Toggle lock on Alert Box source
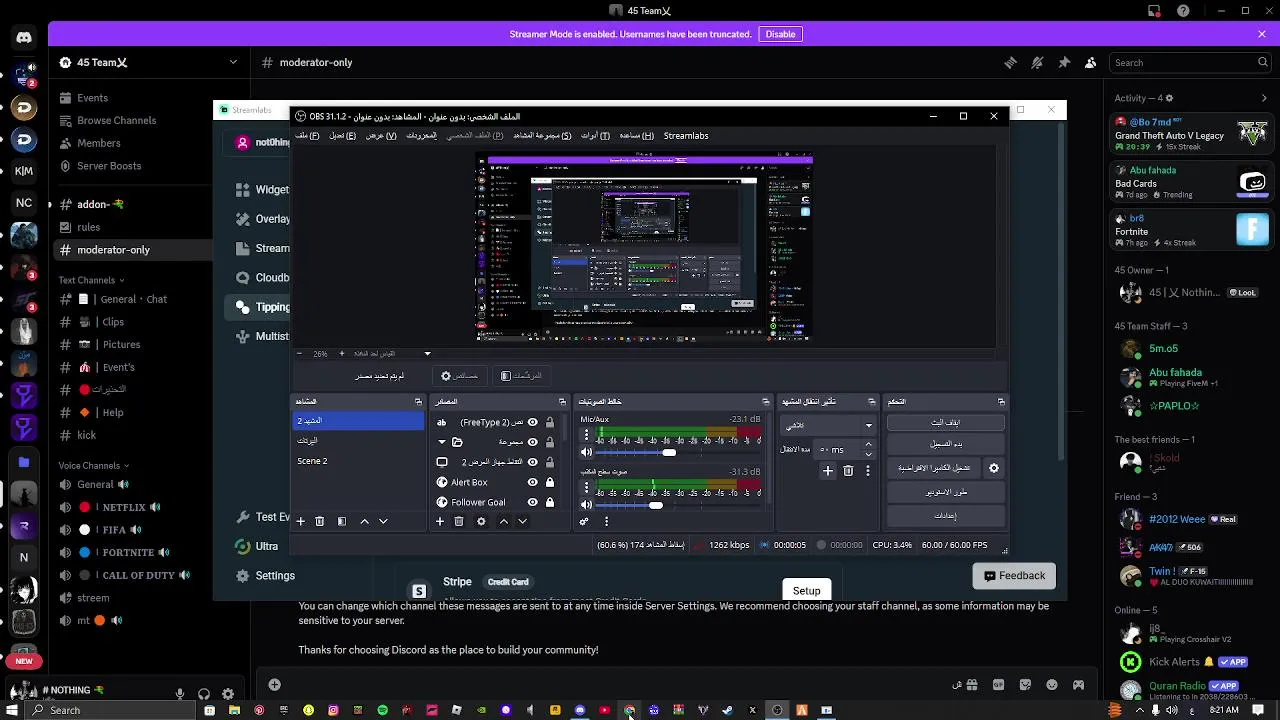This screenshot has height=720, width=1280. [x=549, y=482]
